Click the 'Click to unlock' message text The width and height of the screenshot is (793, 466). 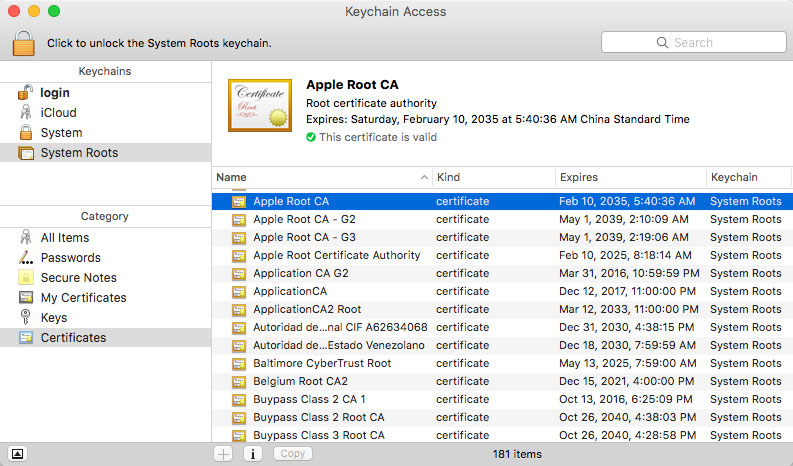tap(159, 43)
